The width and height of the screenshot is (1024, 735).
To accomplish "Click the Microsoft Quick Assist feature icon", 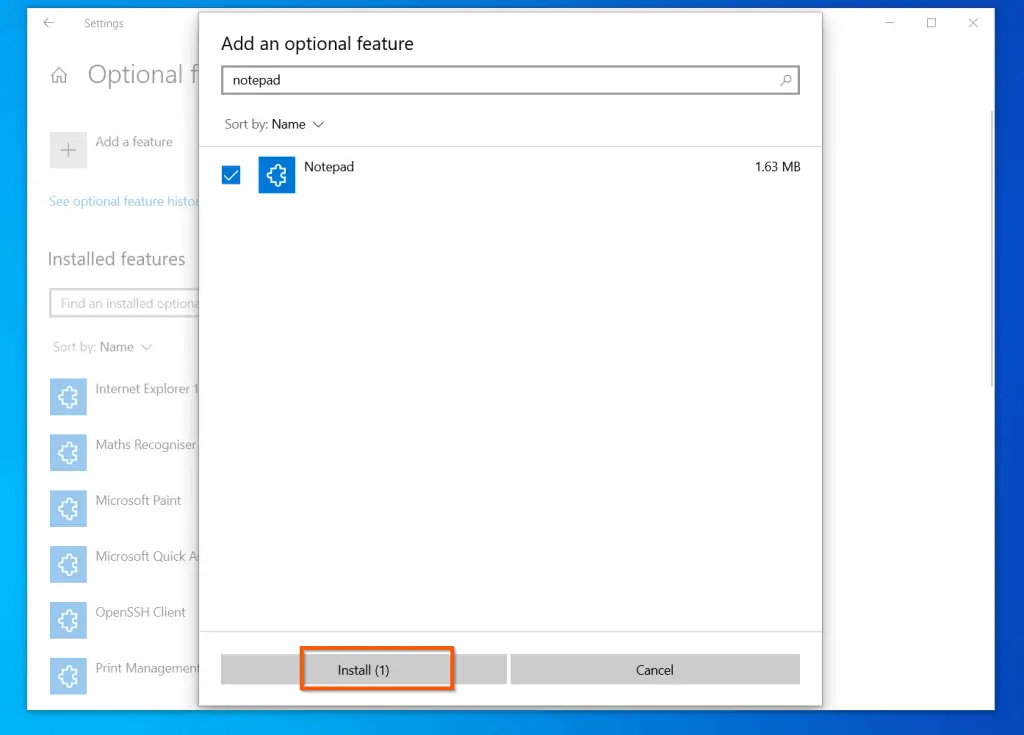I will (69, 564).
